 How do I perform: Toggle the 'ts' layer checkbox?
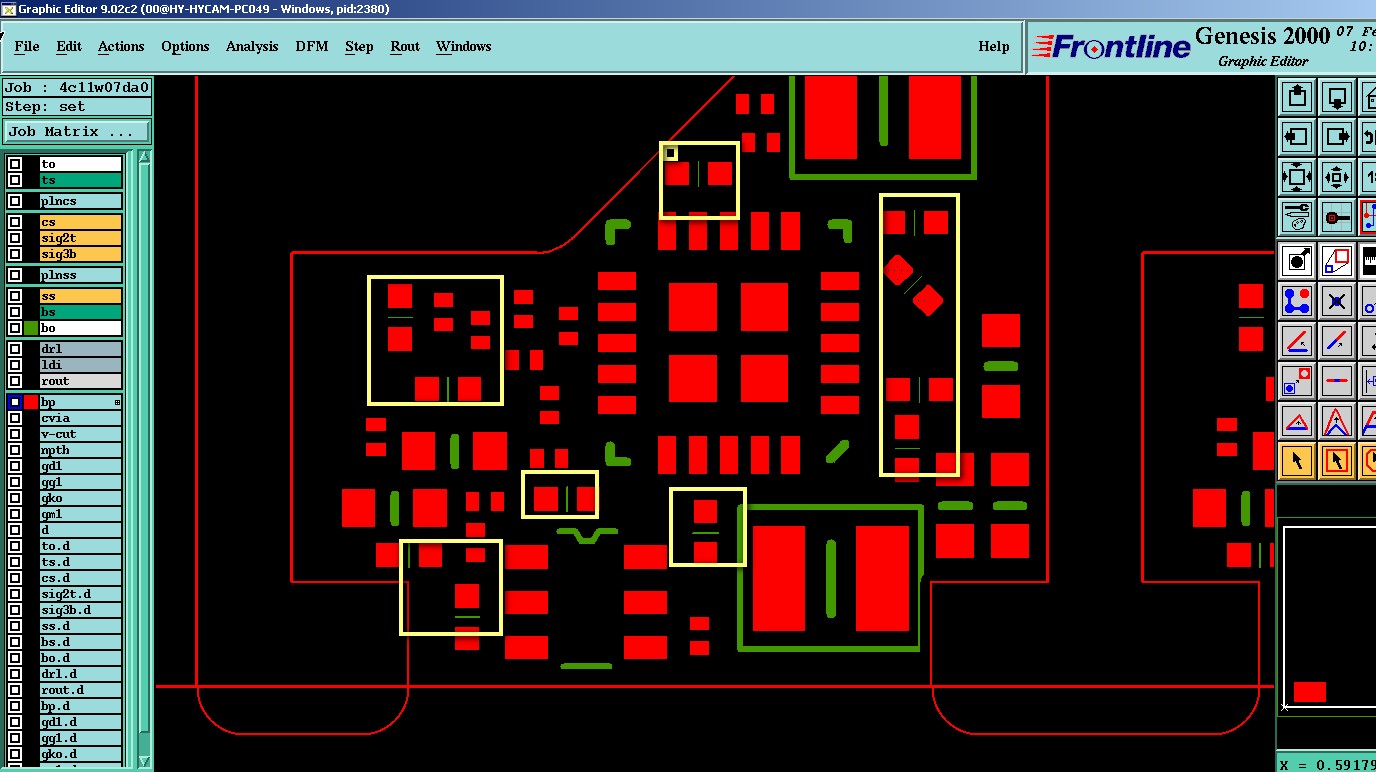15,180
